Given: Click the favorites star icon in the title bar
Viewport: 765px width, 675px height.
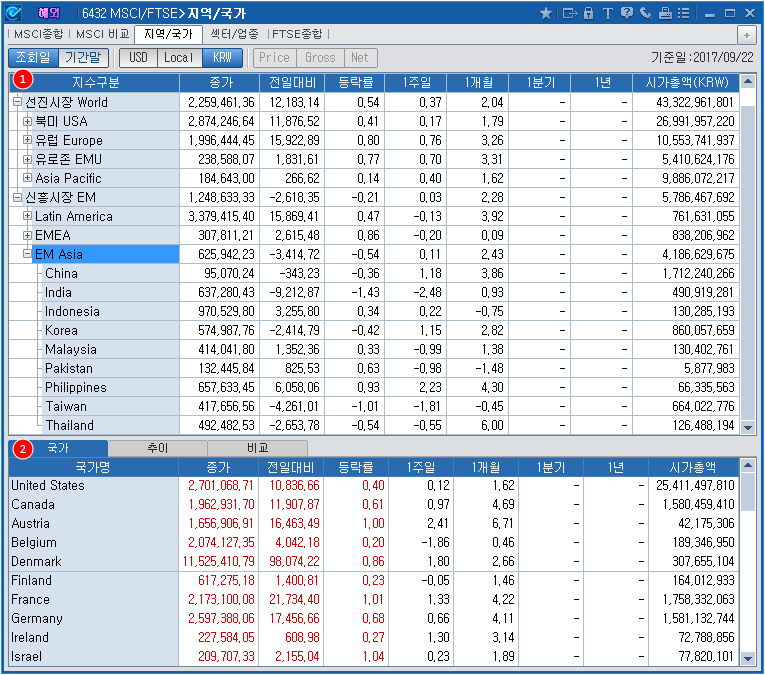Looking at the screenshot, I should point(546,13).
